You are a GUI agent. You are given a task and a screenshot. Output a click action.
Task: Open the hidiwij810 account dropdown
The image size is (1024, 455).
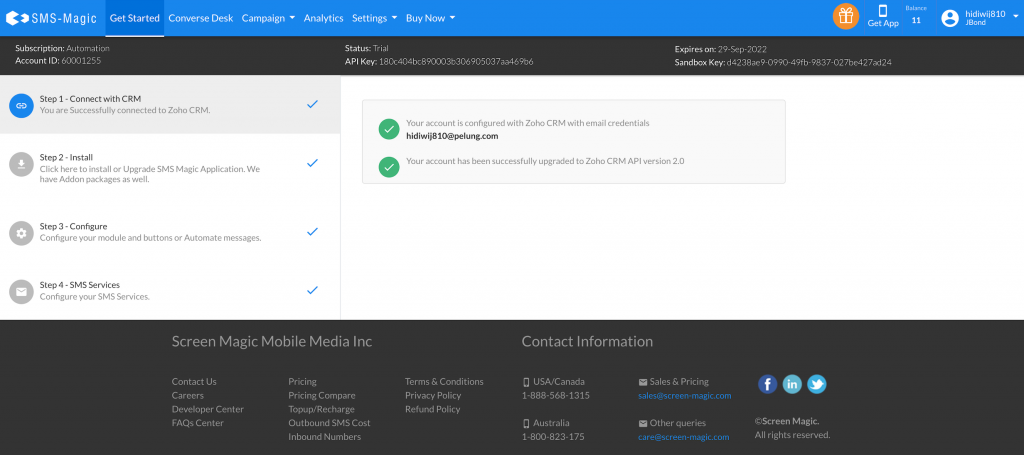(x=980, y=18)
